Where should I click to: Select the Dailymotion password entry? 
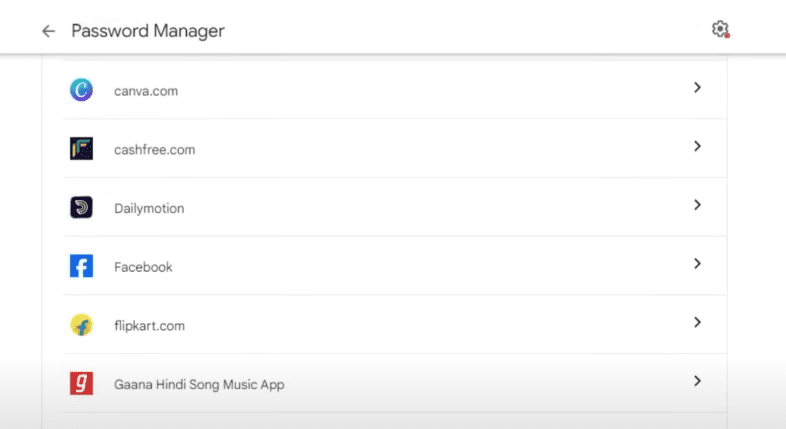point(149,208)
